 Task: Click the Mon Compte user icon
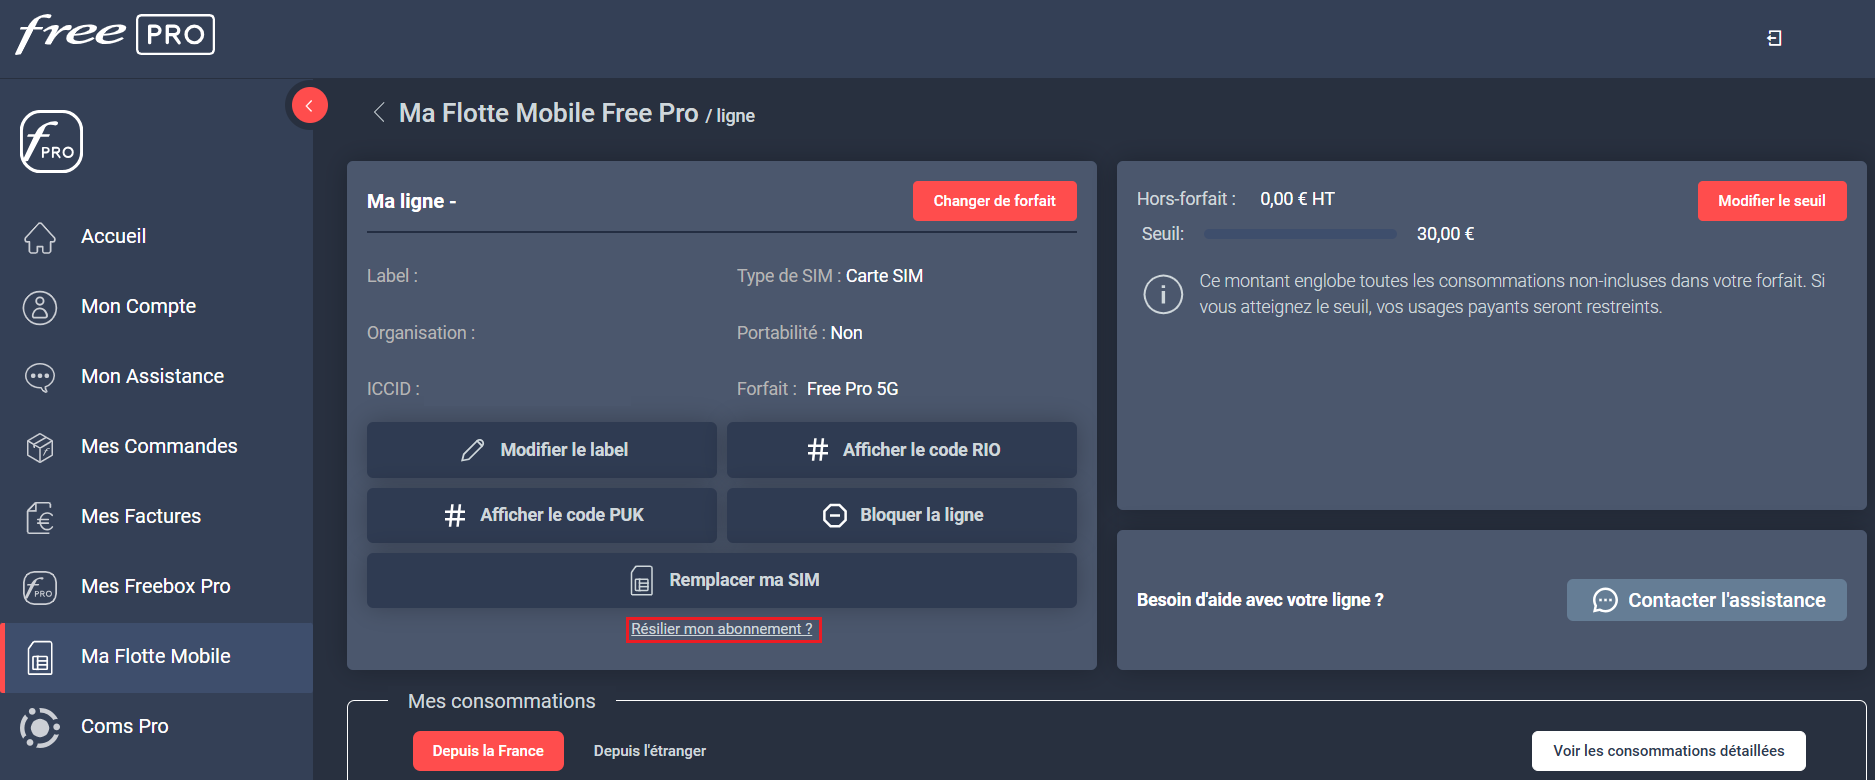[x=40, y=307]
